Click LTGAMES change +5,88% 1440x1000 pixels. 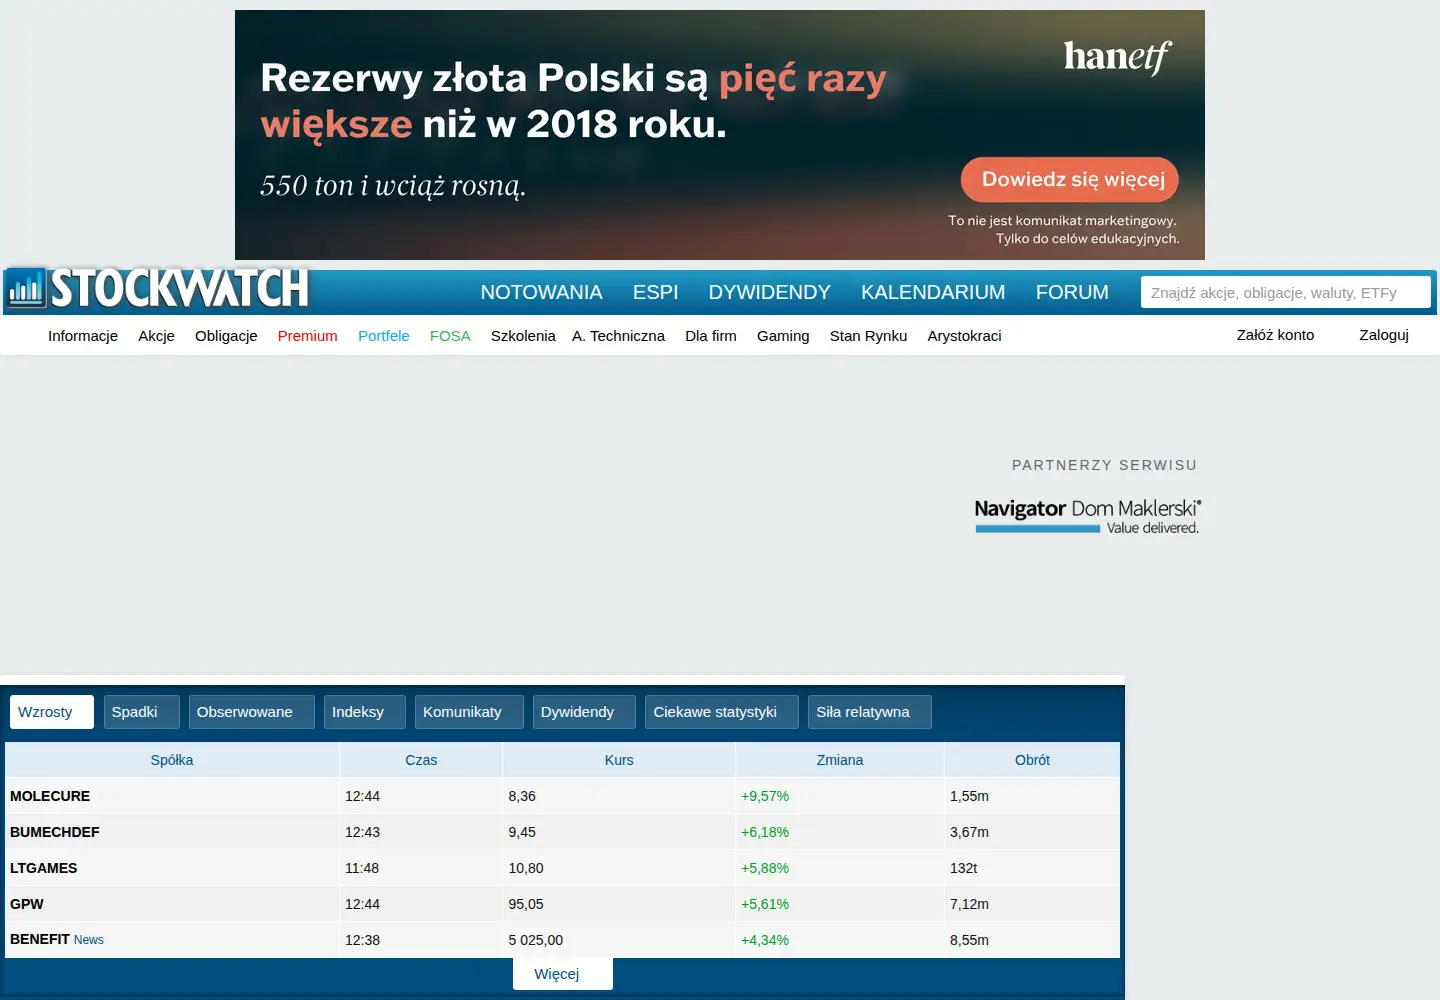(765, 868)
